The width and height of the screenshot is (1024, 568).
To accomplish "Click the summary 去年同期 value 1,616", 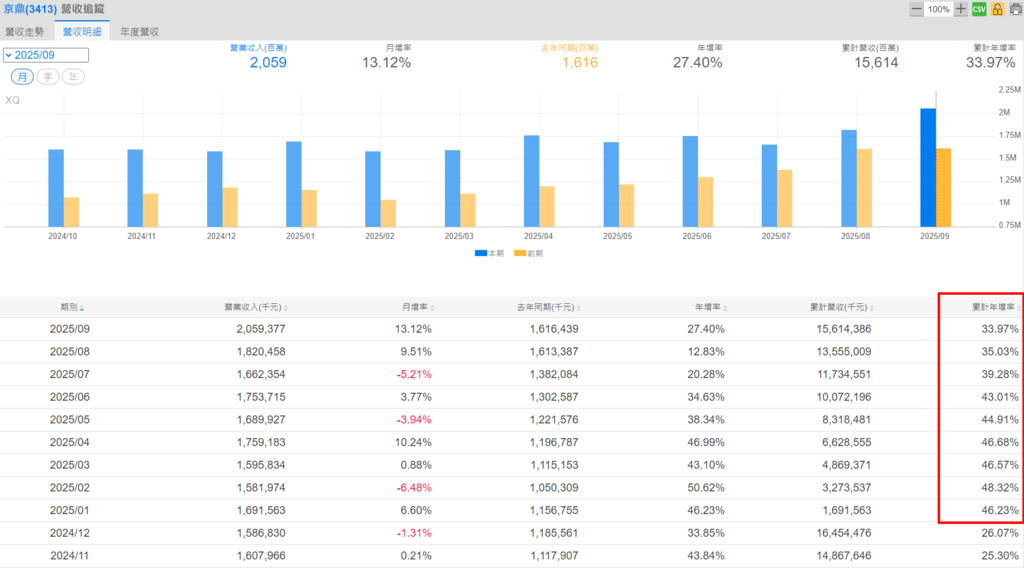I will click(580, 63).
